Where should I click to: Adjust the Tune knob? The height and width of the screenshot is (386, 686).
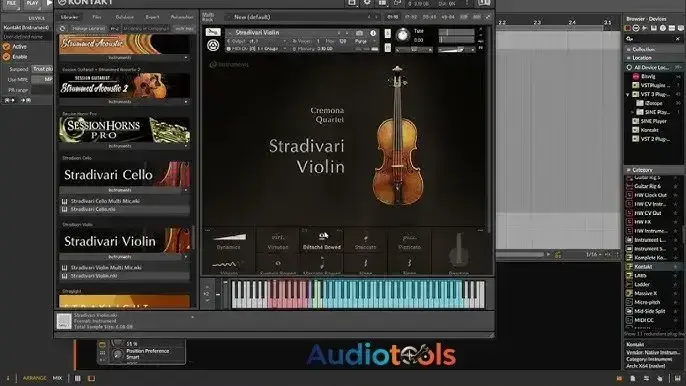[x=402, y=35]
